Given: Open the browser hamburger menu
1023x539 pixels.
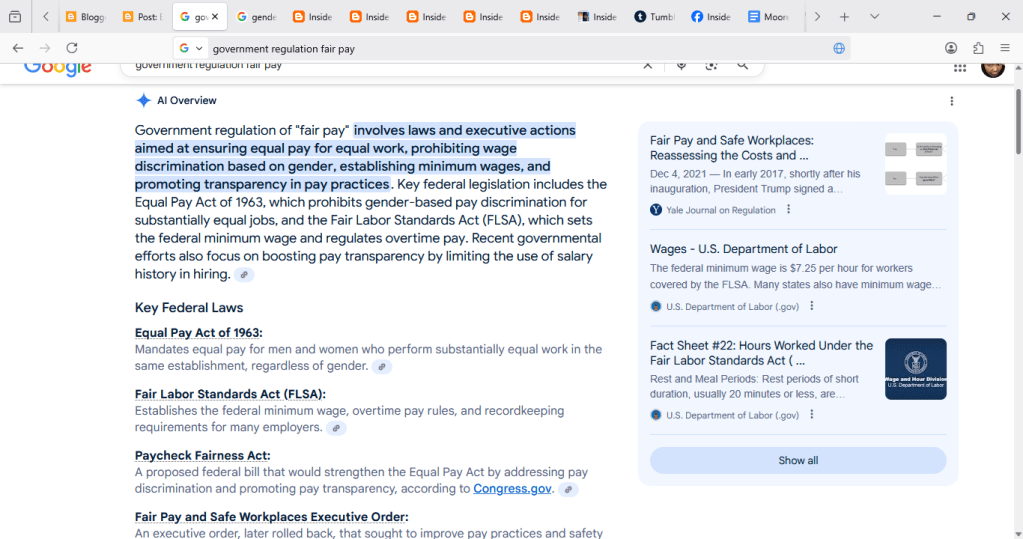Looking at the screenshot, I should (x=1005, y=48).
